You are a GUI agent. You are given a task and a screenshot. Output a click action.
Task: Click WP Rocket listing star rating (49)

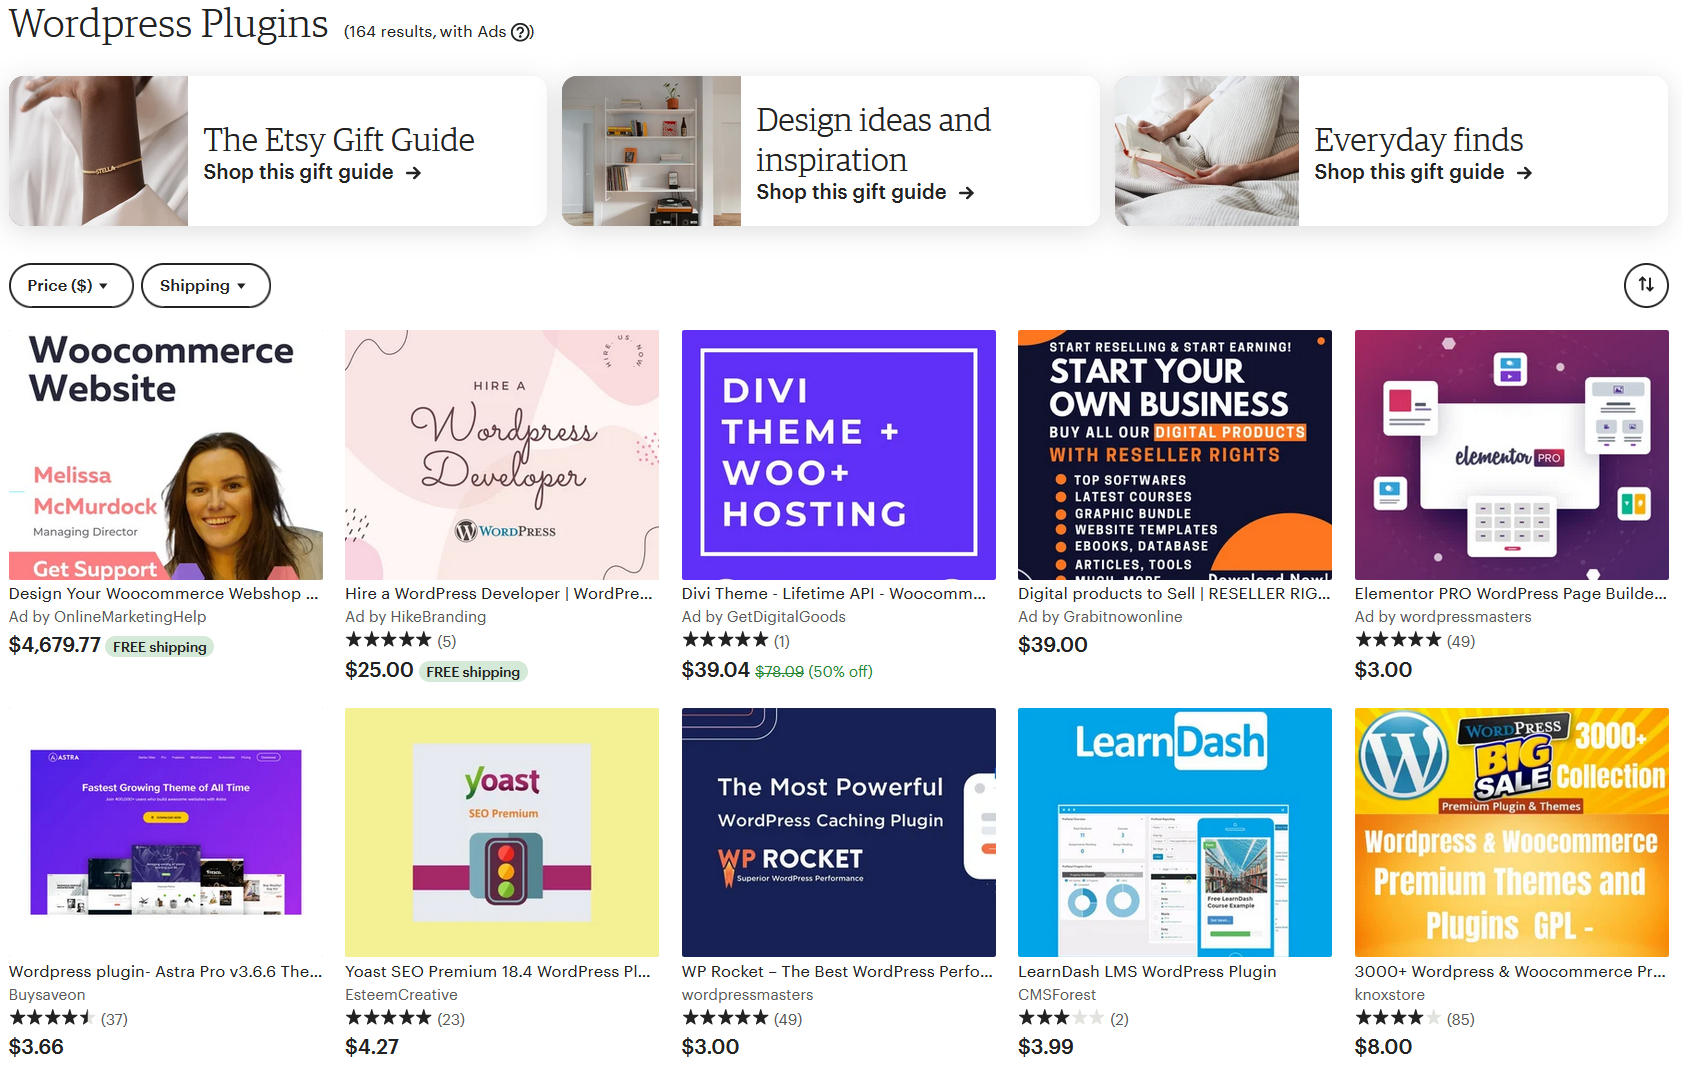(742, 1018)
